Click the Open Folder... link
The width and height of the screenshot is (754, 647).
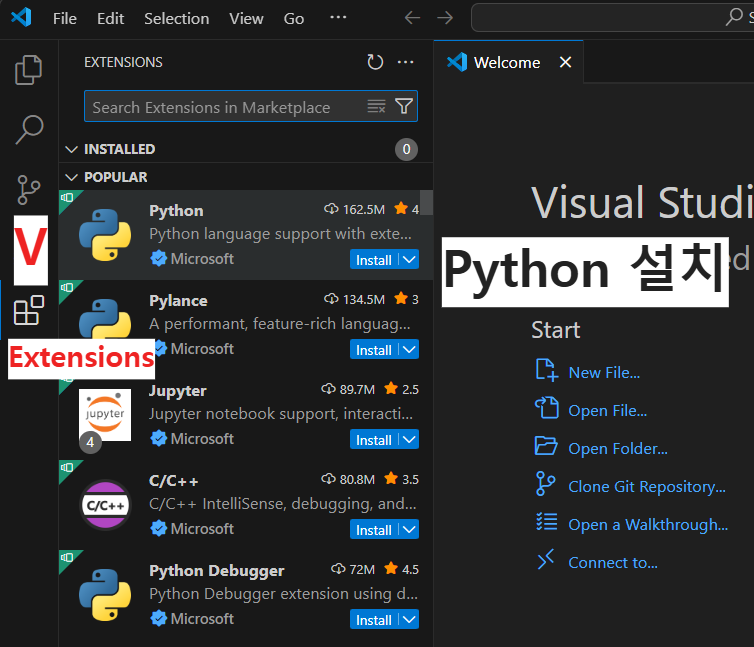pyautogui.click(x=618, y=449)
